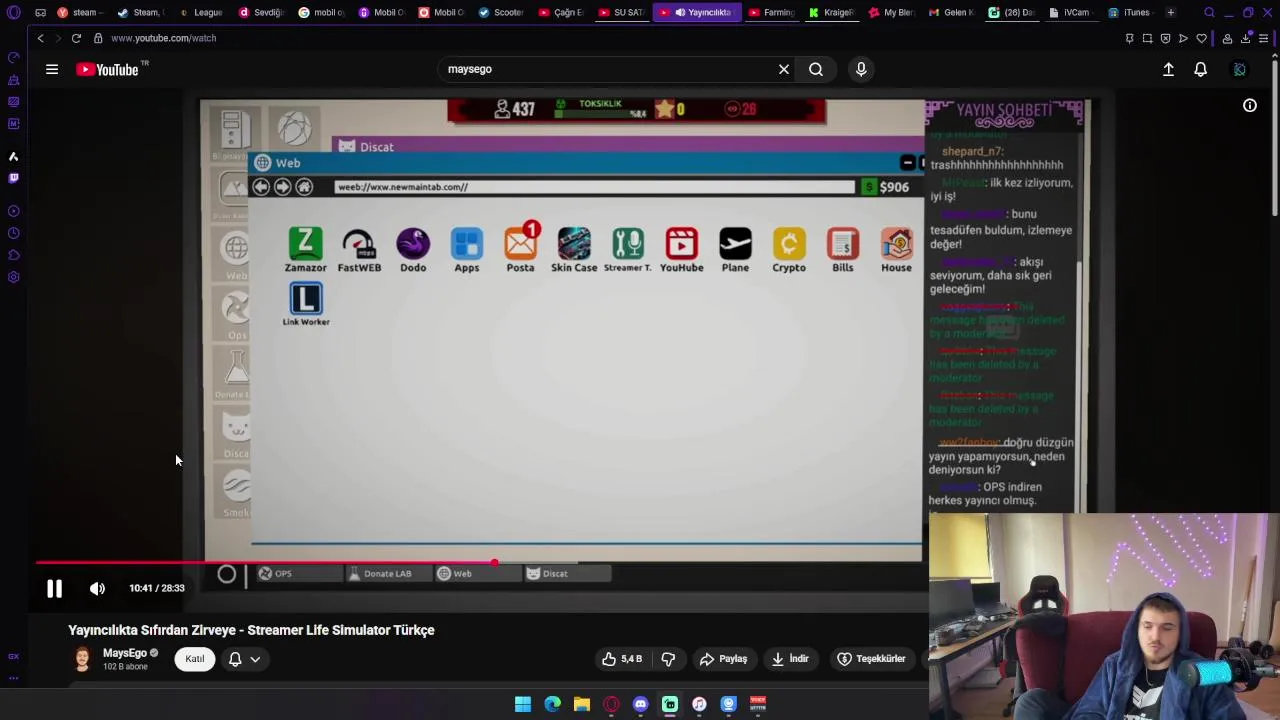The height and width of the screenshot is (720, 1280).
Task: Open the Streamer T. microphone icon
Action: click(x=628, y=250)
